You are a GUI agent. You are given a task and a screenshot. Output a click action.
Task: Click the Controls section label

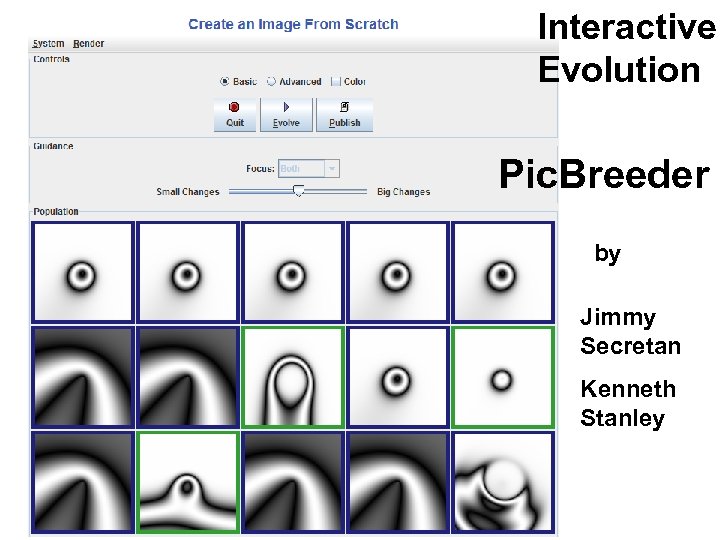(51, 59)
